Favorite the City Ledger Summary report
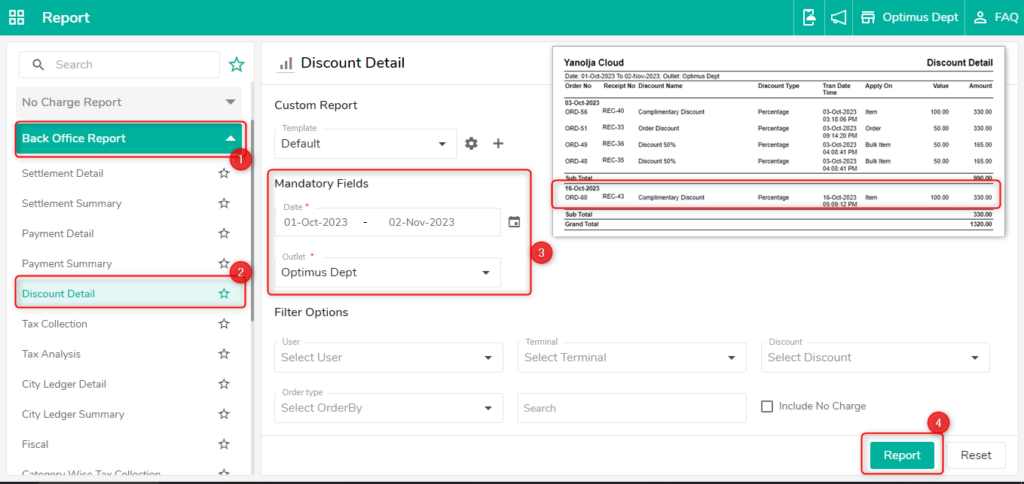This screenshot has height=484, width=1024. tap(224, 413)
